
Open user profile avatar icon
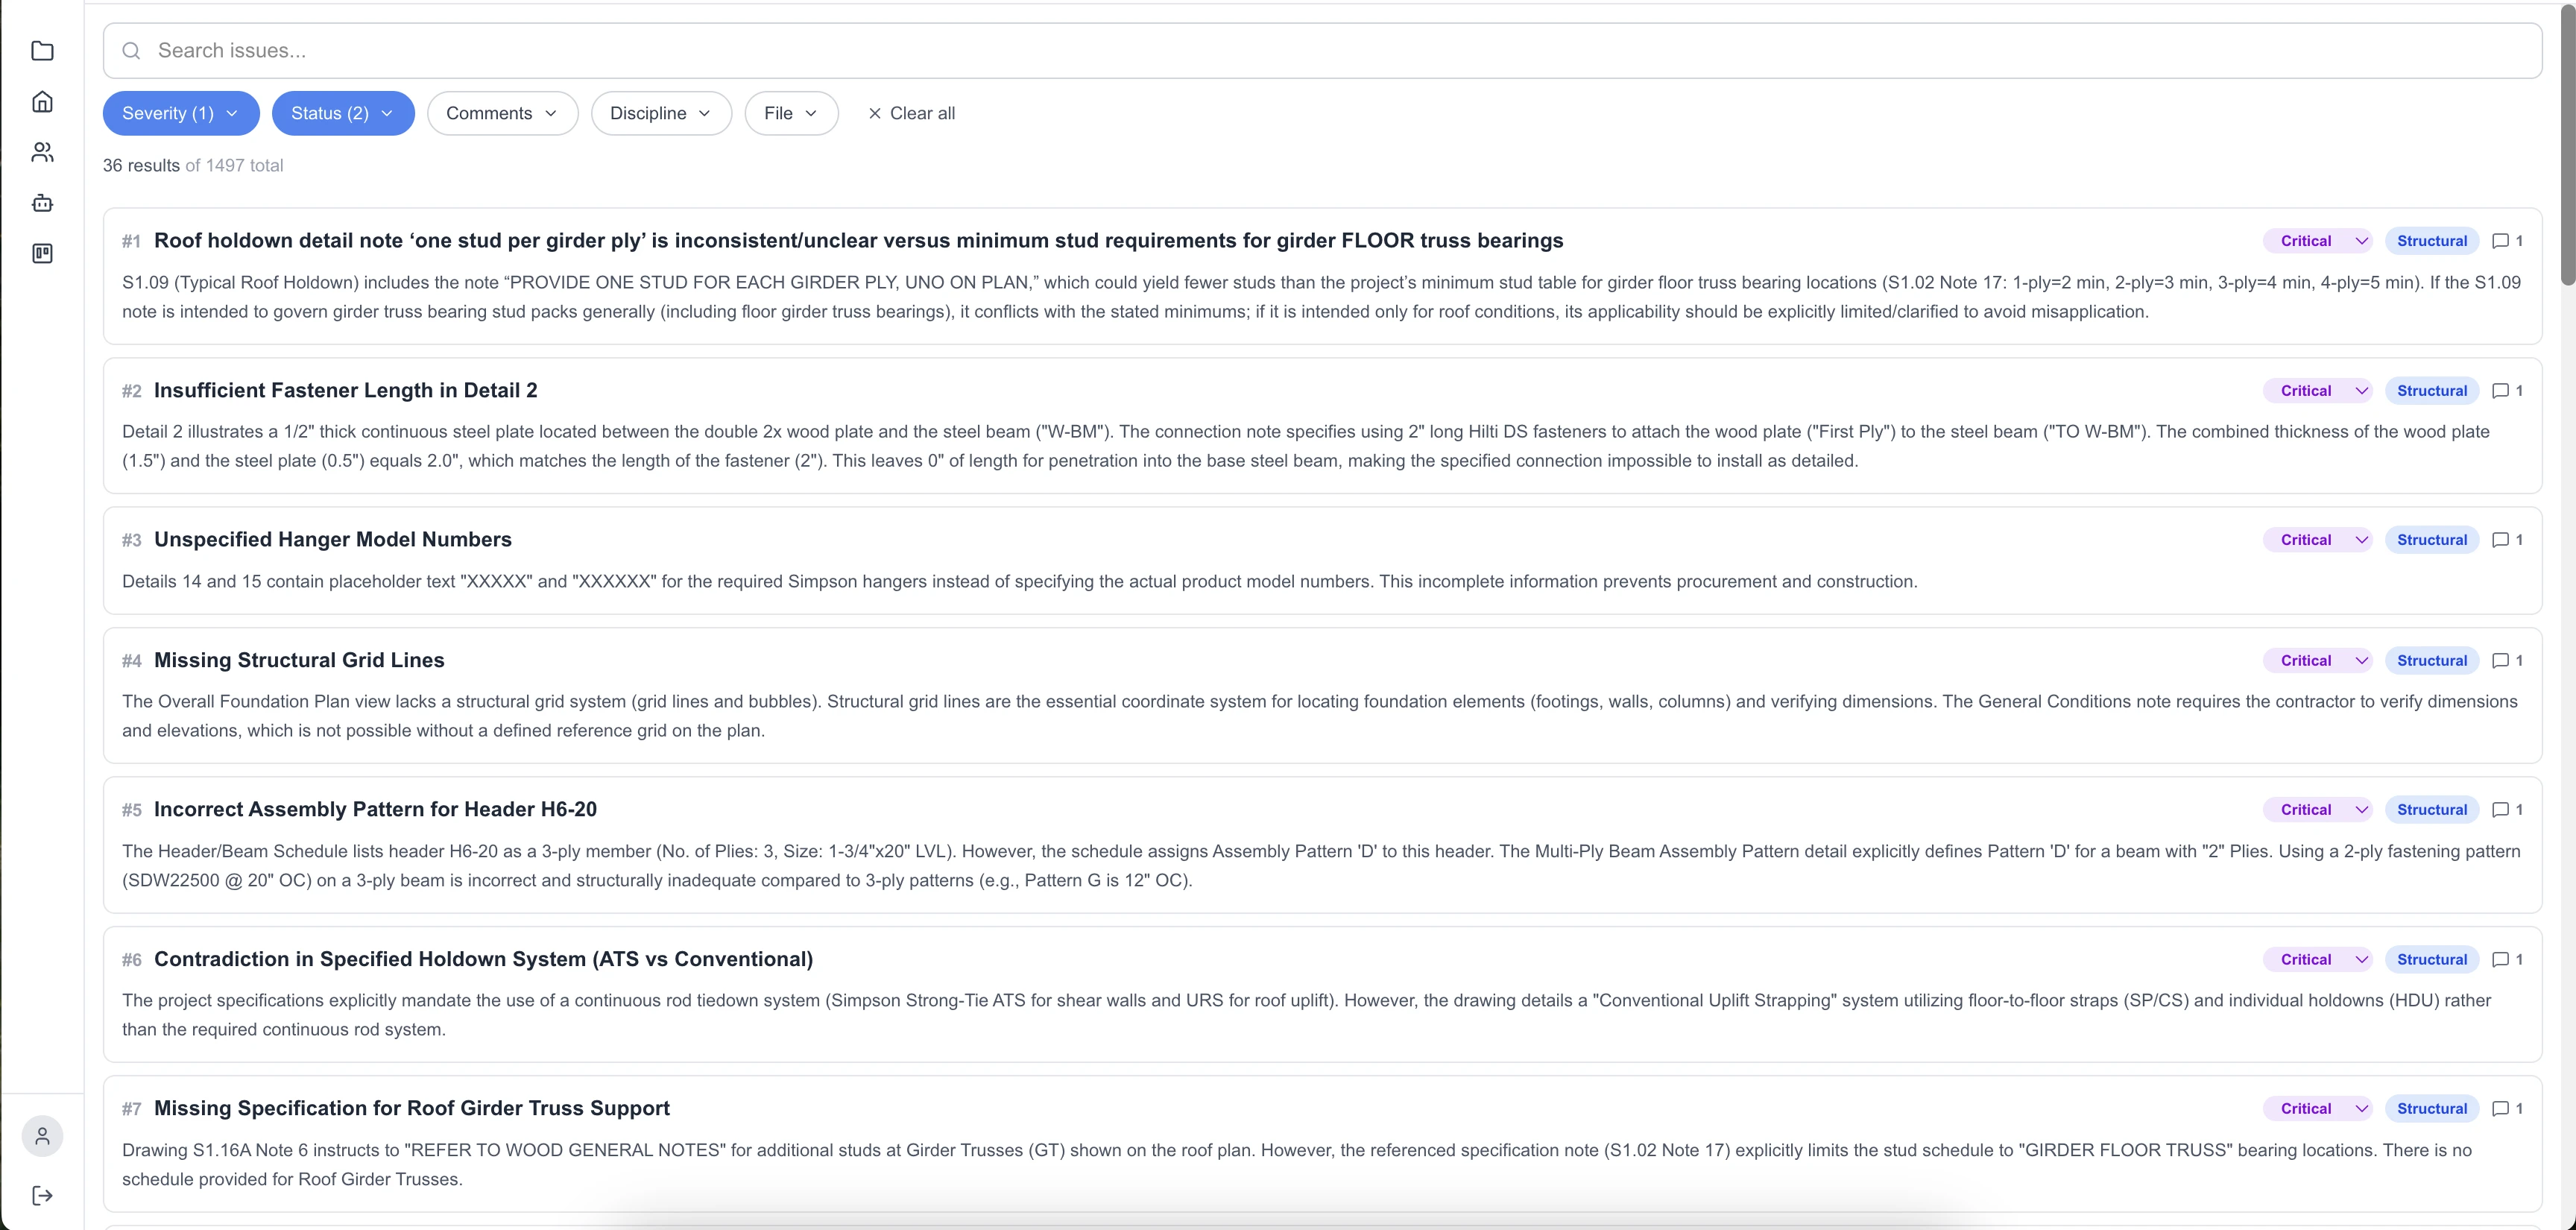pos(42,1136)
